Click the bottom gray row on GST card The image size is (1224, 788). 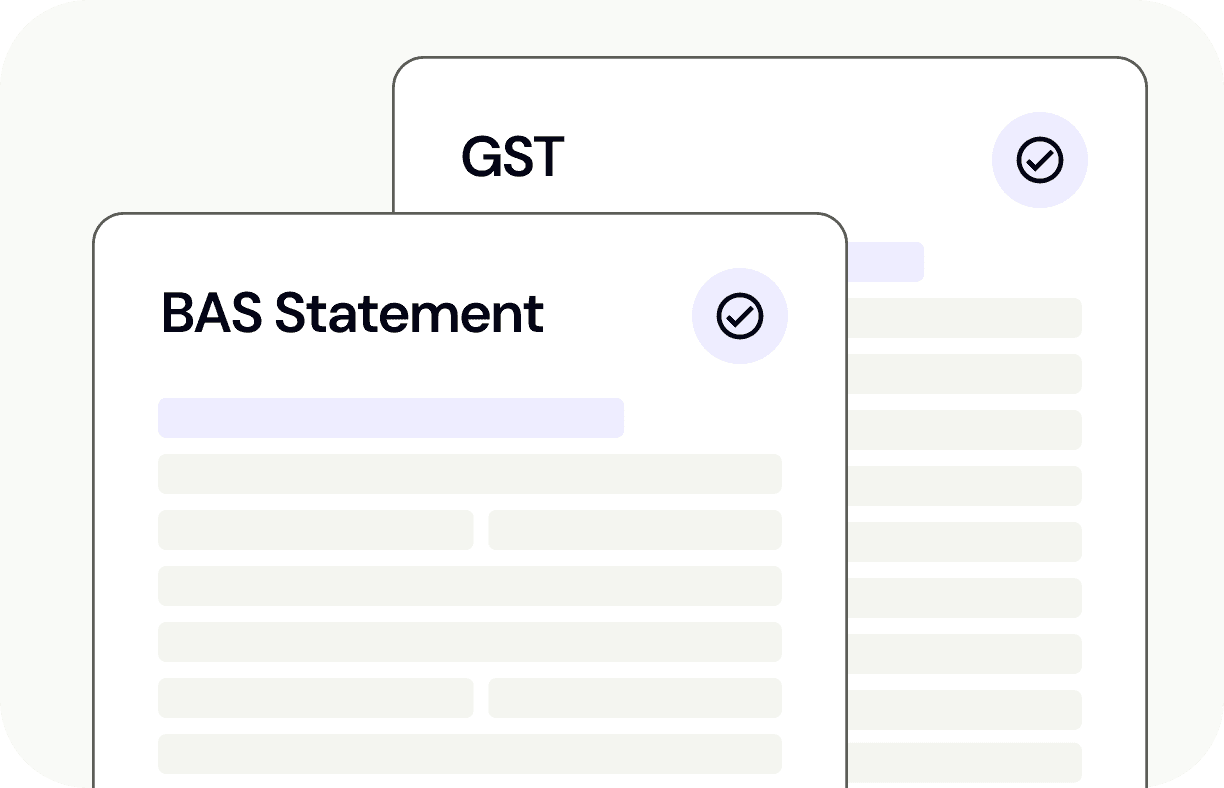[x=964, y=762]
